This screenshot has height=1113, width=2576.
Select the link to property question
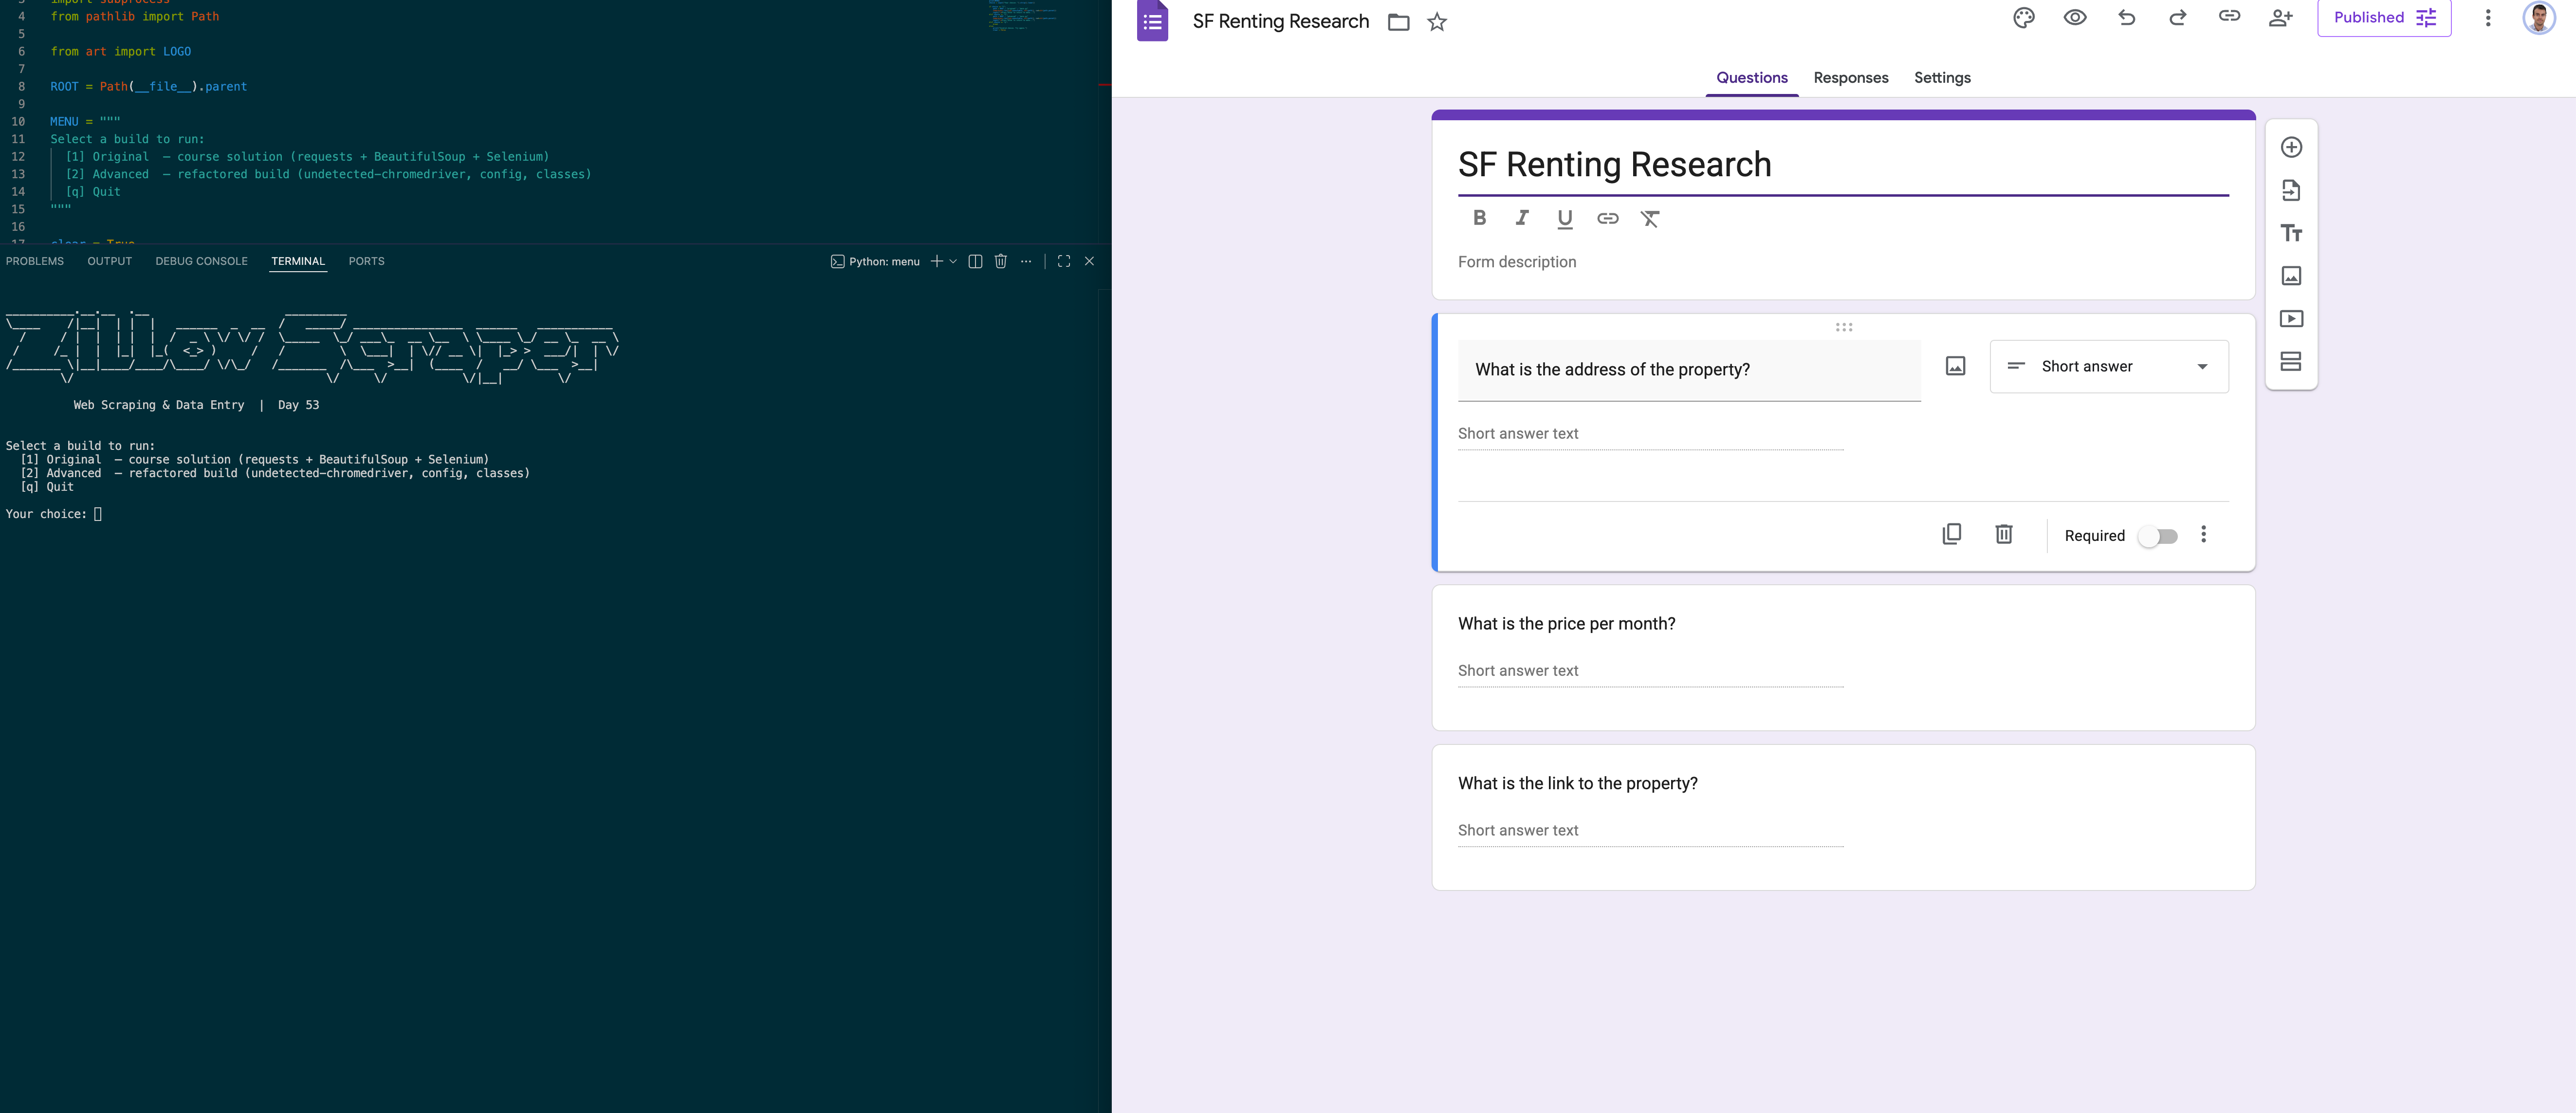click(1843, 817)
